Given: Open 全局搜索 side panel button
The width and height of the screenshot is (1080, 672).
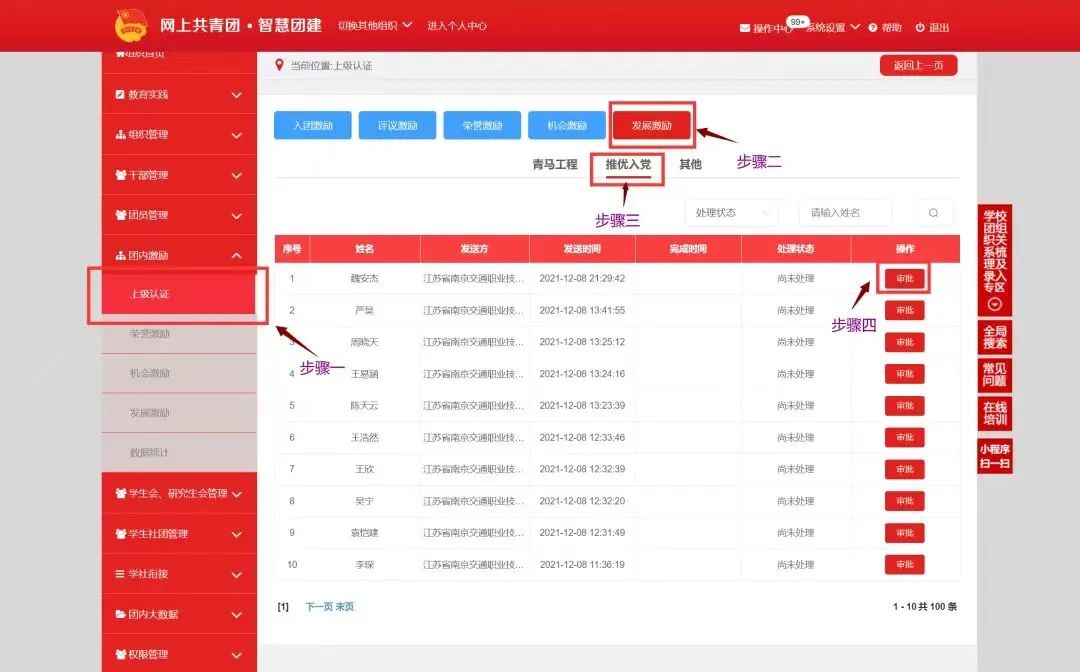Looking at the screenshot, I should click(x=995, y=337).
